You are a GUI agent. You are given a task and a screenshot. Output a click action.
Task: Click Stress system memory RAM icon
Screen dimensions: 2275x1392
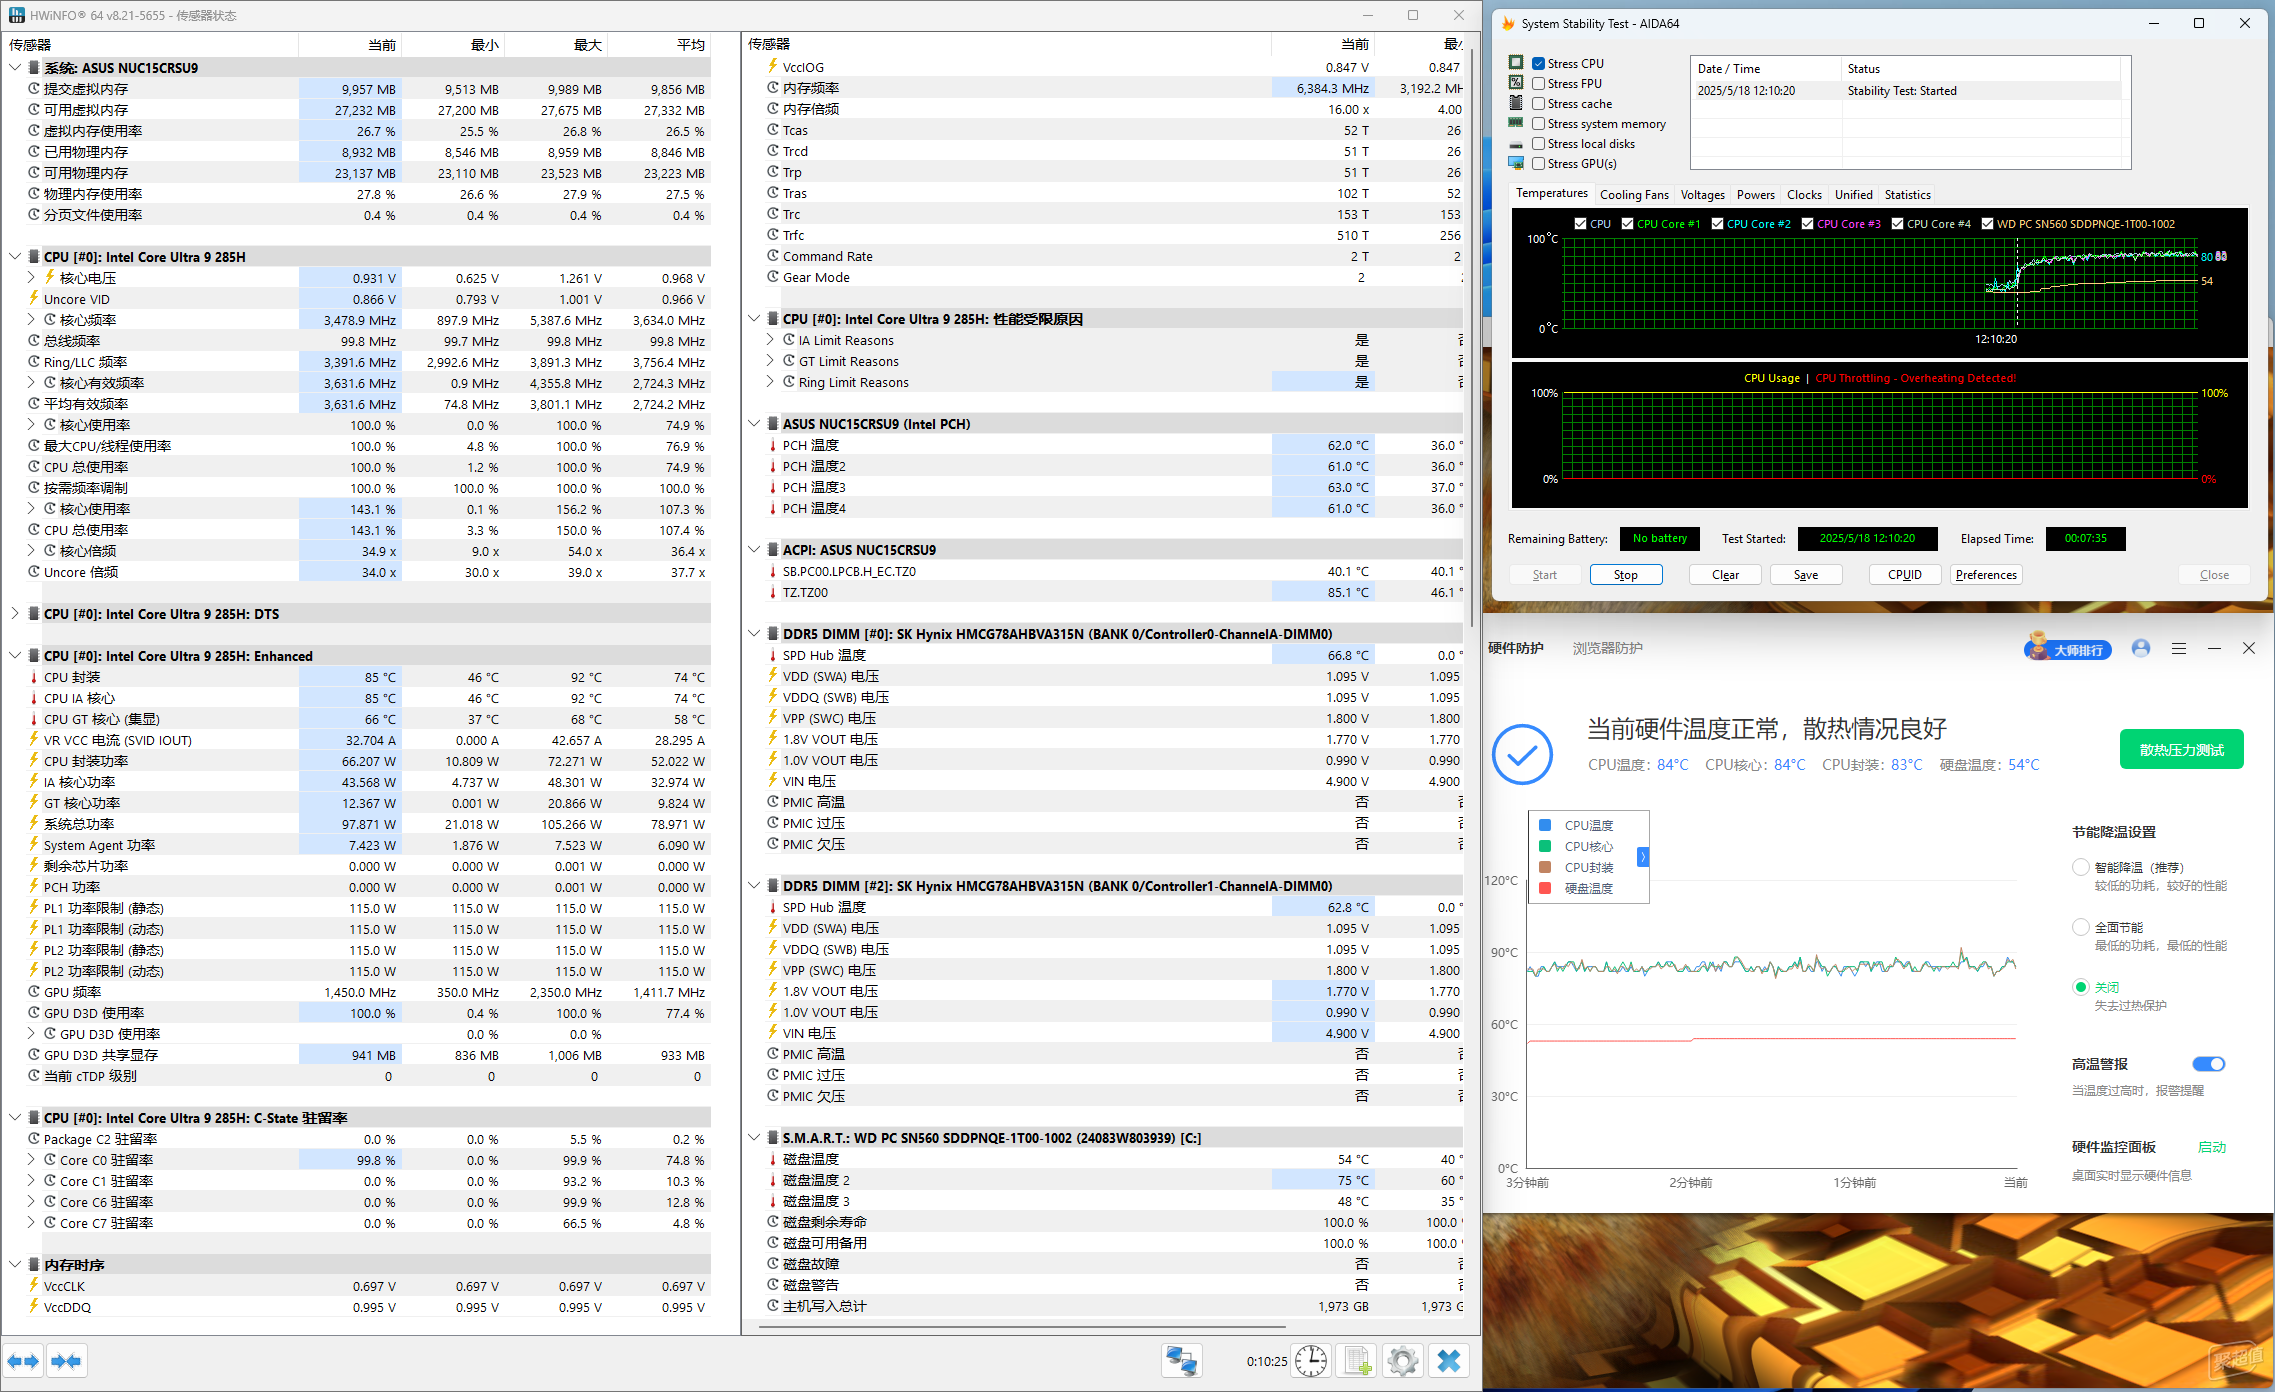click(1516, 123)
